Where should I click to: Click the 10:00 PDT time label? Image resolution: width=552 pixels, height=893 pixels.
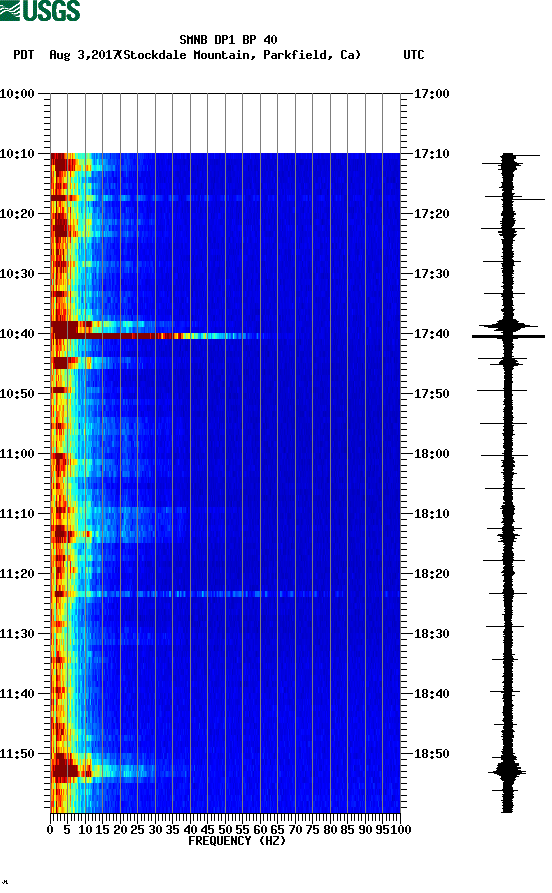tap(17, 93)
